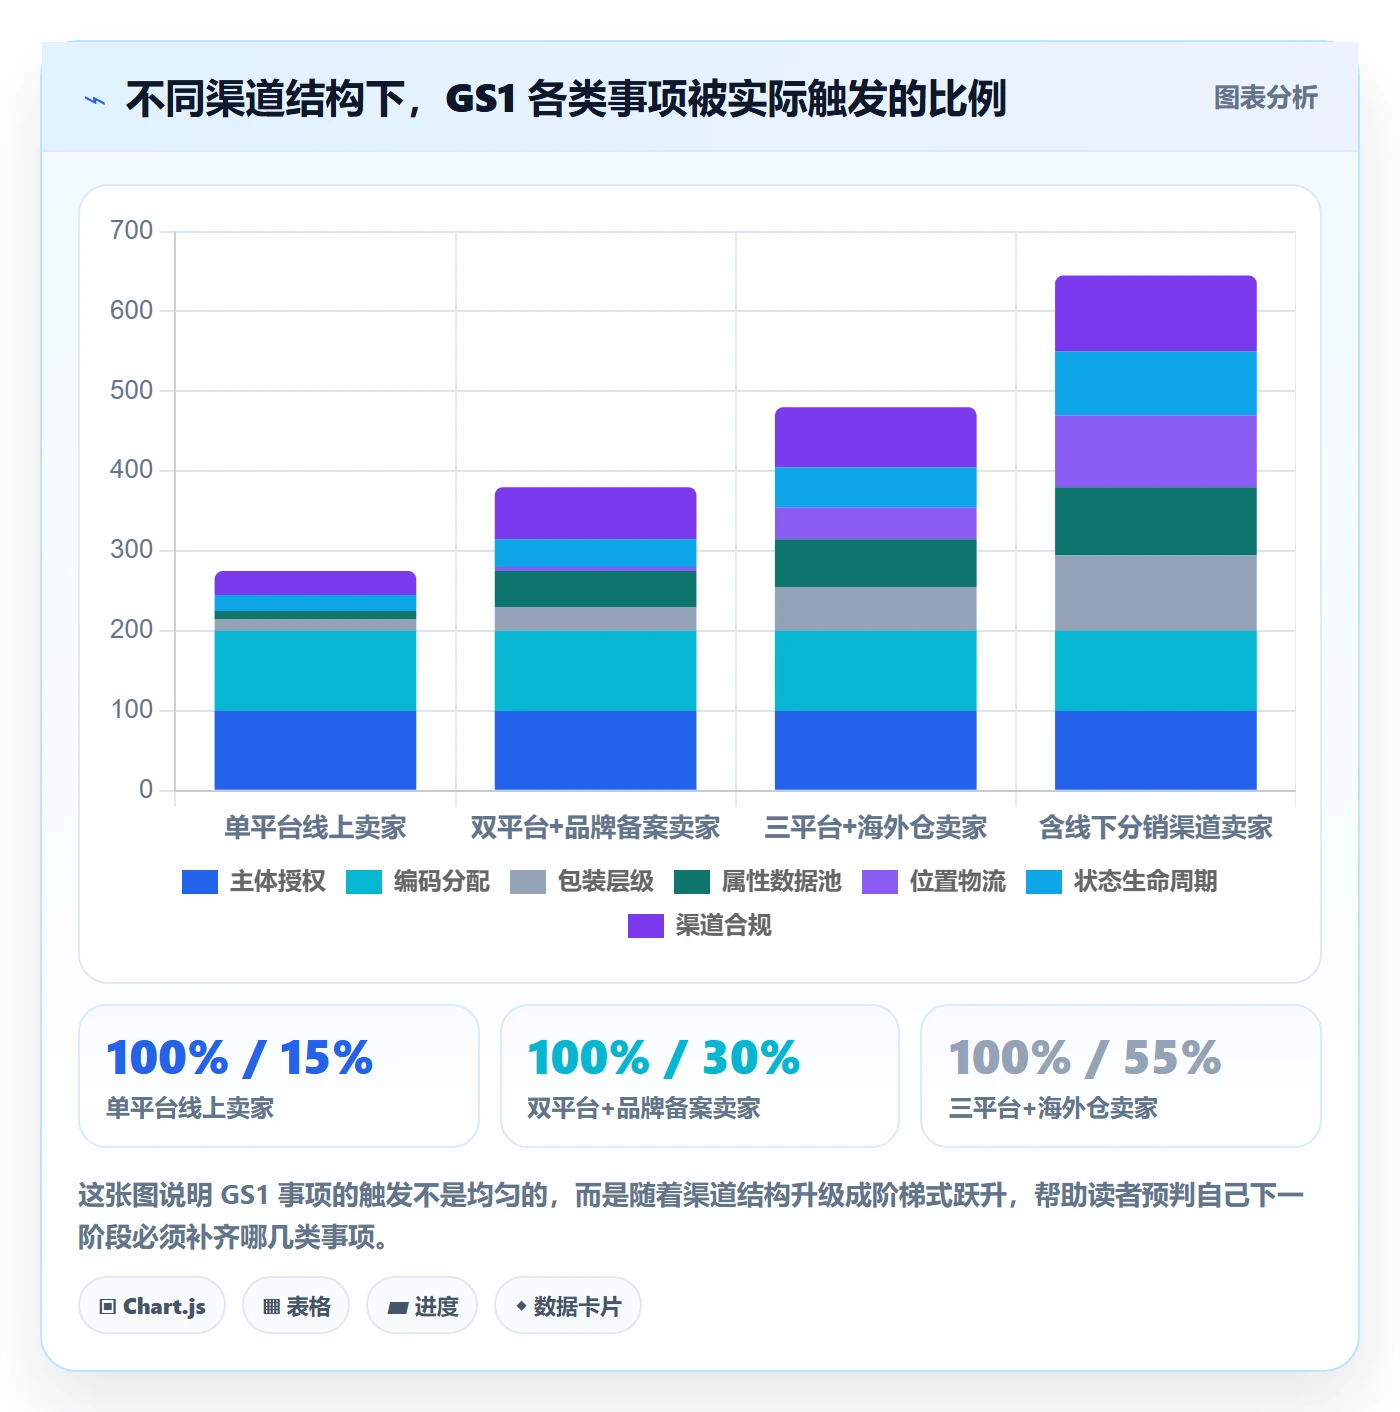Click the 包装层级 segment of the 含线下分销渠道卖家 bar
Screen dimensions: 1400x1412
click(x=1156, y=593)
